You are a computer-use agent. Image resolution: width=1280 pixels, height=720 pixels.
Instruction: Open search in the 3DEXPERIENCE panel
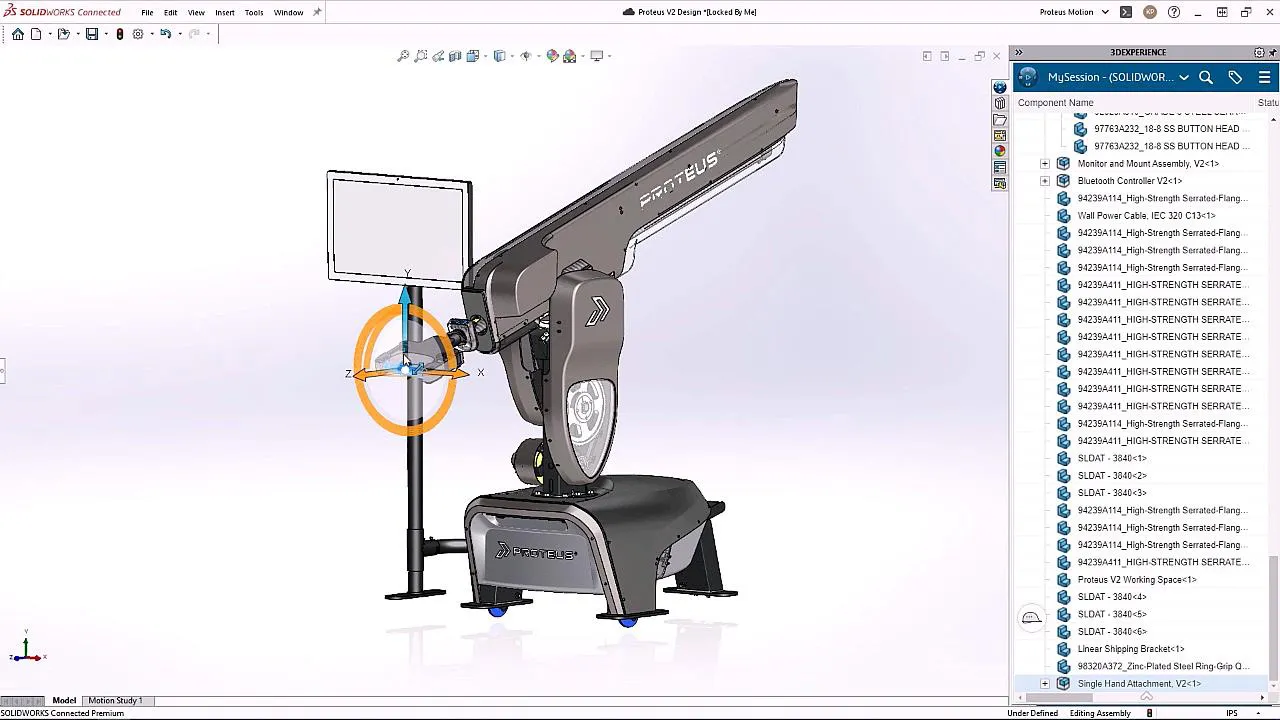(x=1207, y=77)
